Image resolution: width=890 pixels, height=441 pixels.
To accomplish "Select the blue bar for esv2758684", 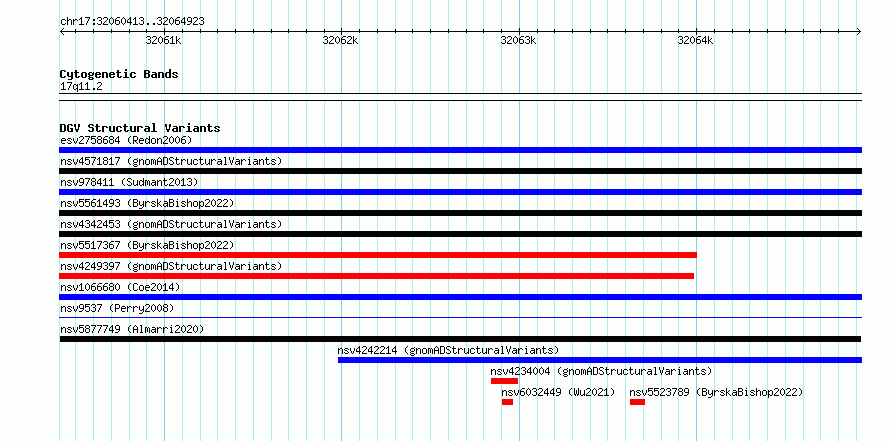I will tap(460, 150).
